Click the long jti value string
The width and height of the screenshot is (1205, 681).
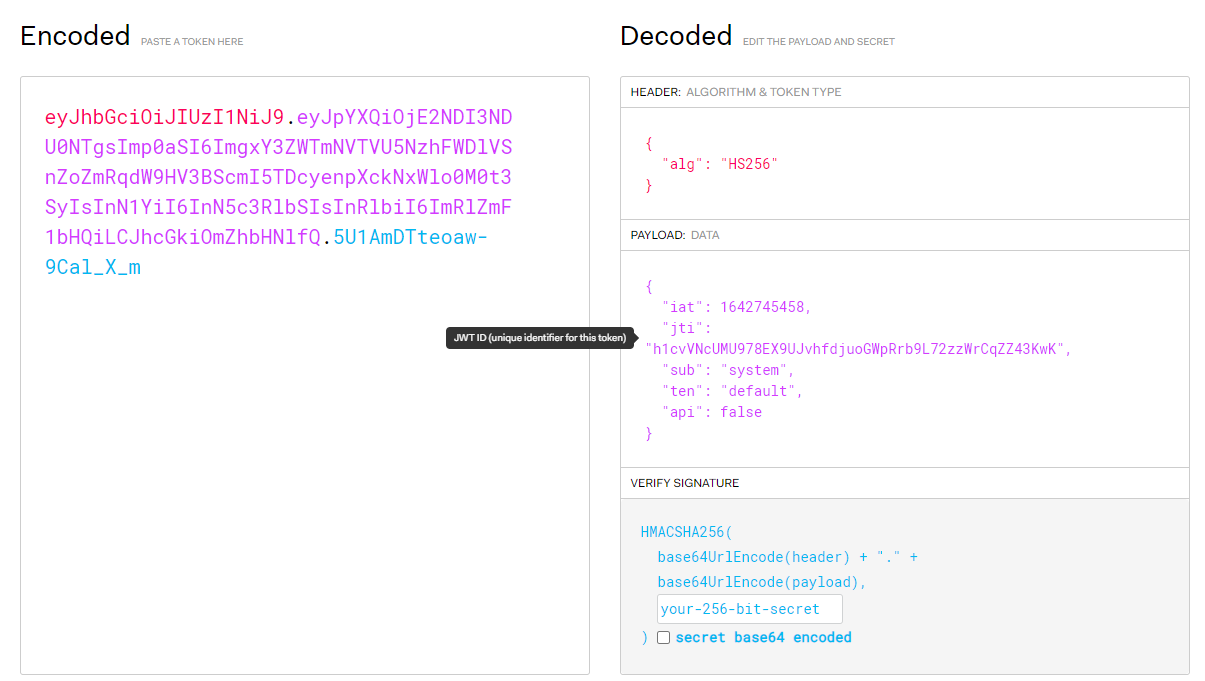point(858,349)
